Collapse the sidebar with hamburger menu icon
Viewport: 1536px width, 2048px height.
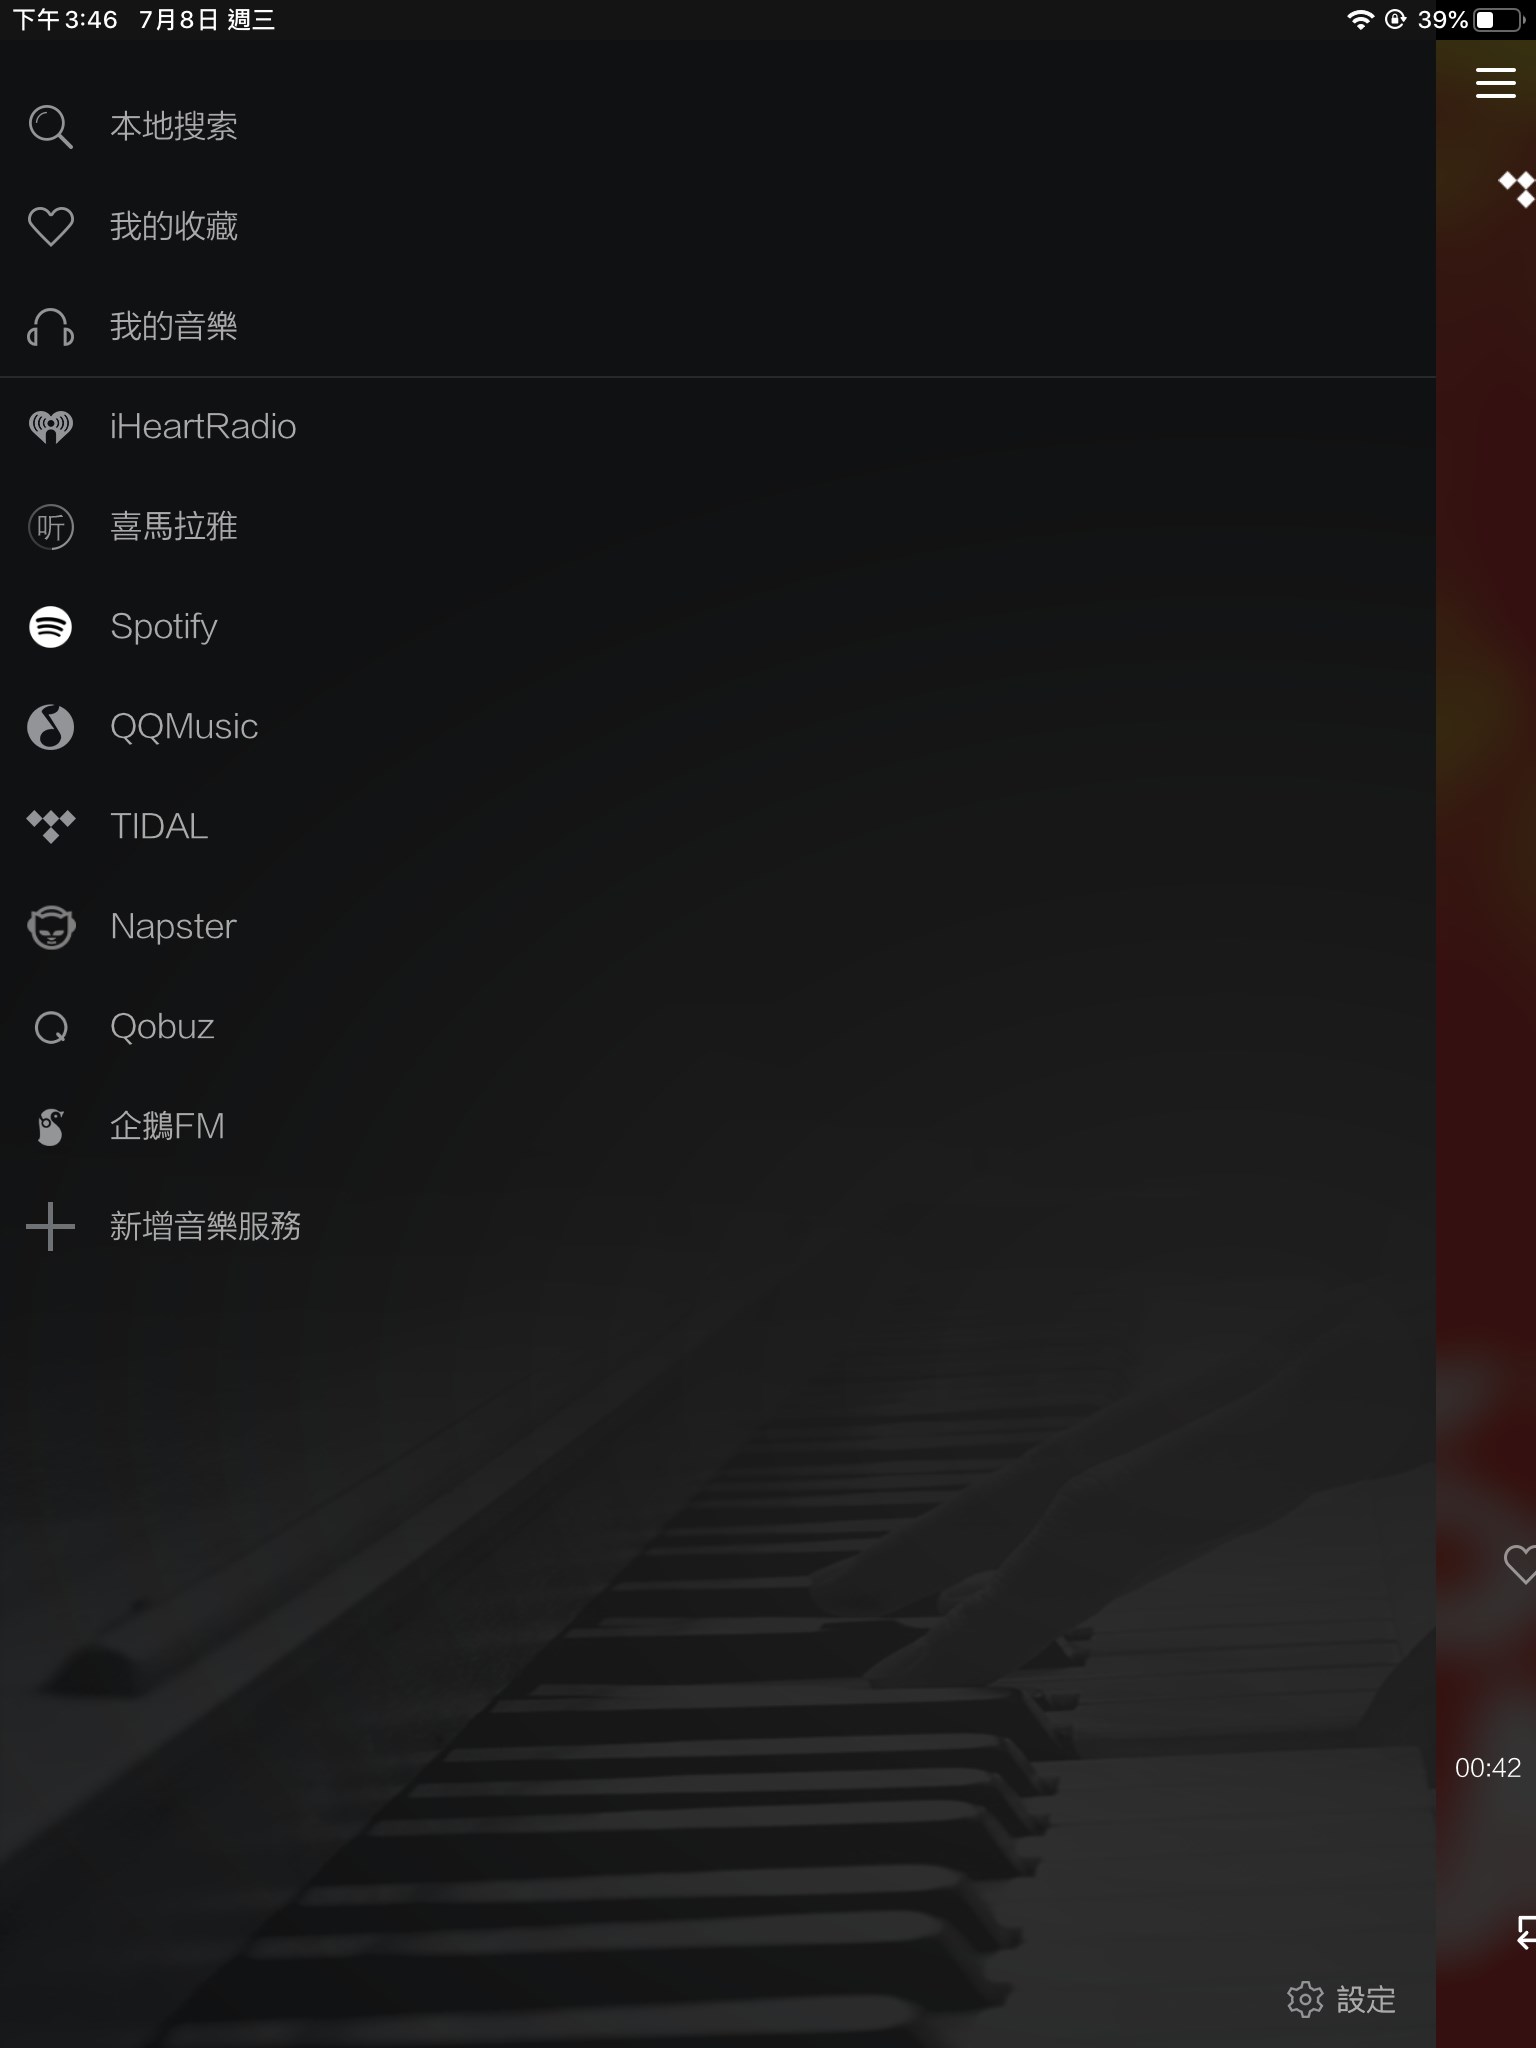1495,83
